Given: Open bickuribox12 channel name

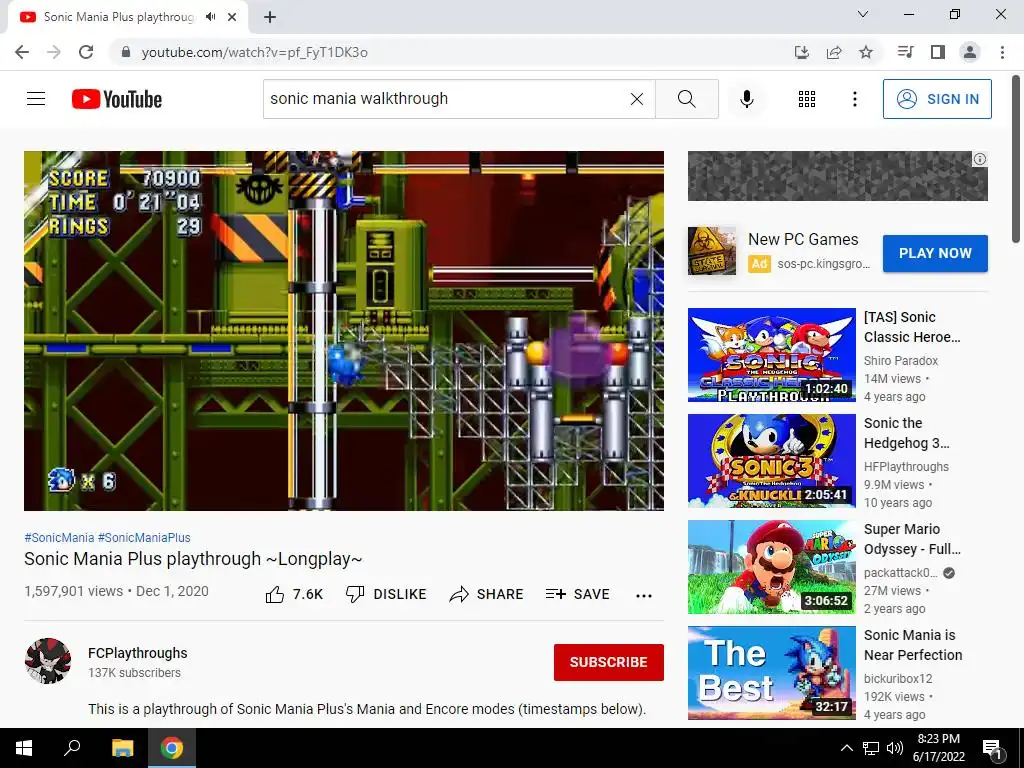Looking at the screenshot, I should pos(898,679).
